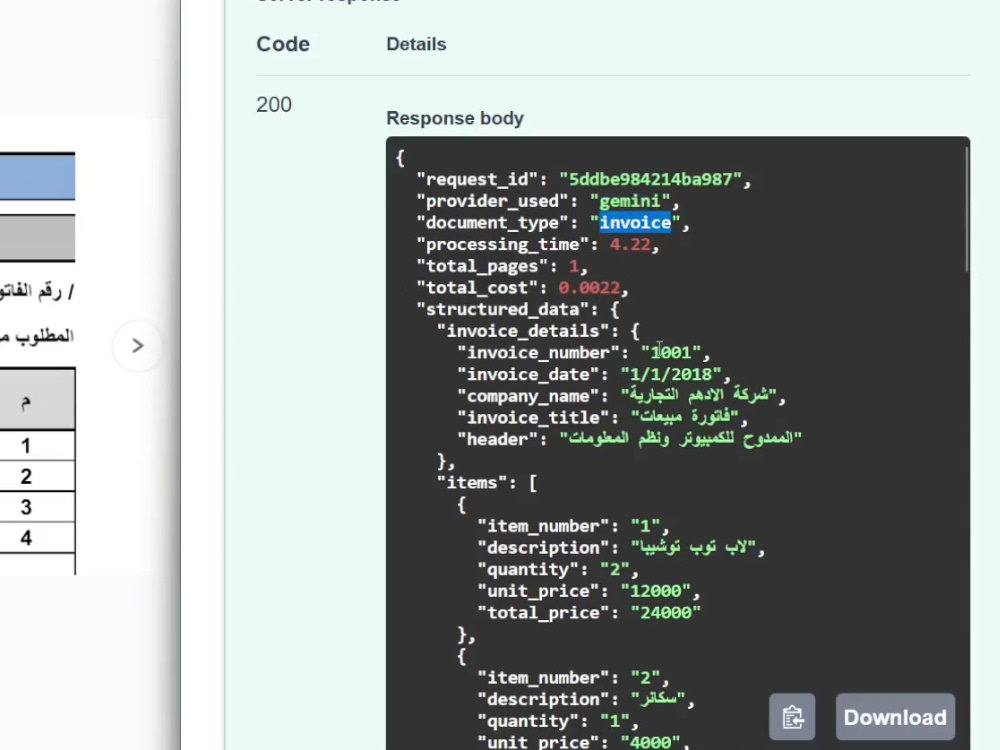Click the invoice_number value "1001"

671,353
